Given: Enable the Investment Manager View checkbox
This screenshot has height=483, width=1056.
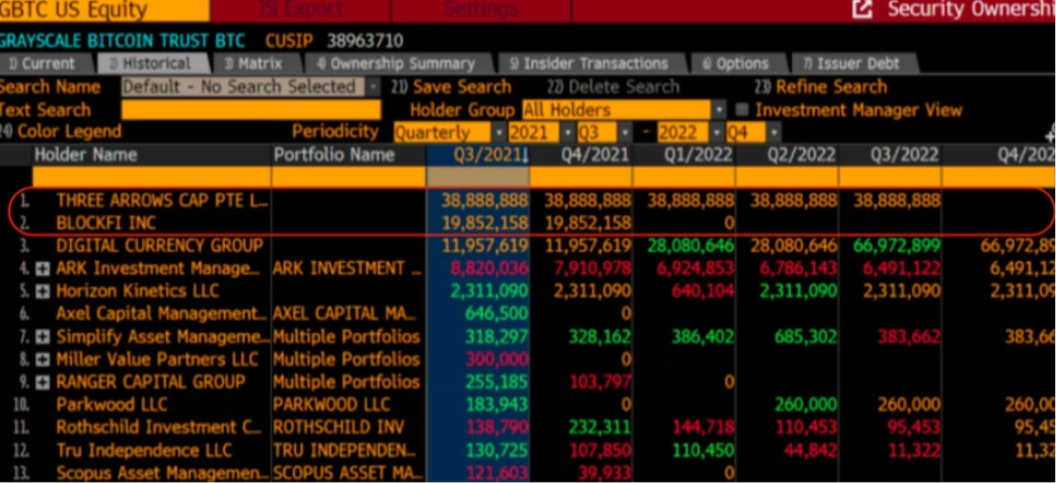Looking at the screenshot, I should point(742,110).
